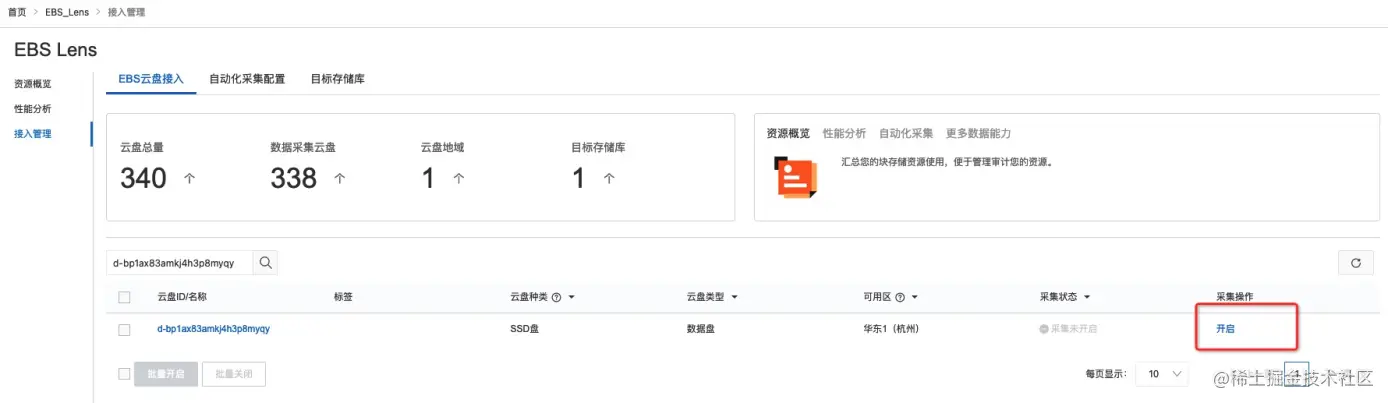This screenshot has height=403, width=1388.
Task: Click the 批量关闭 button
Action: point(234,374)
